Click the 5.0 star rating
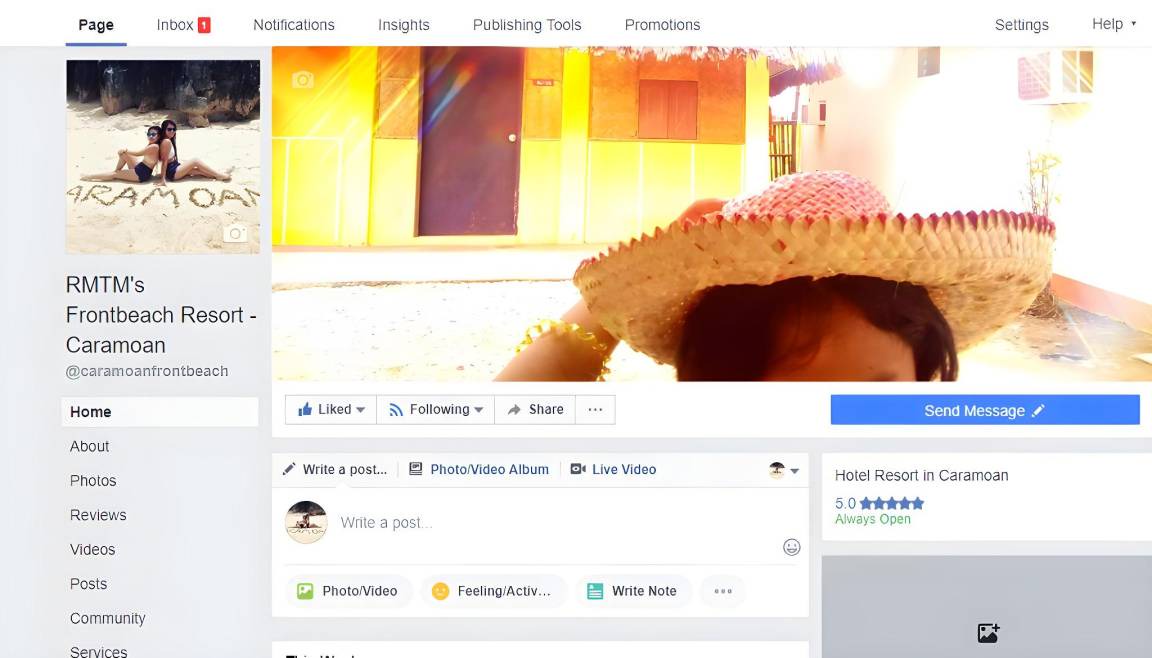 (x=879, y=503)
